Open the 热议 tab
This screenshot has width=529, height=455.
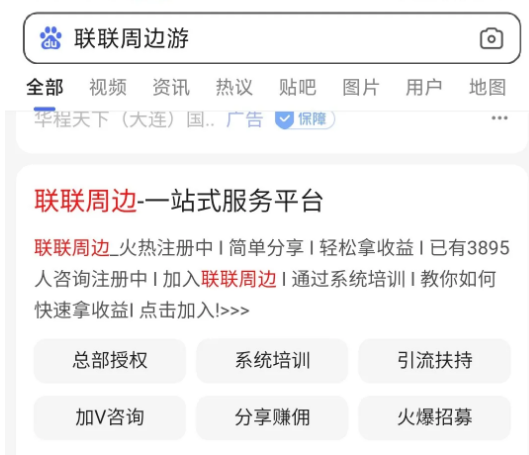click(234, 87)
